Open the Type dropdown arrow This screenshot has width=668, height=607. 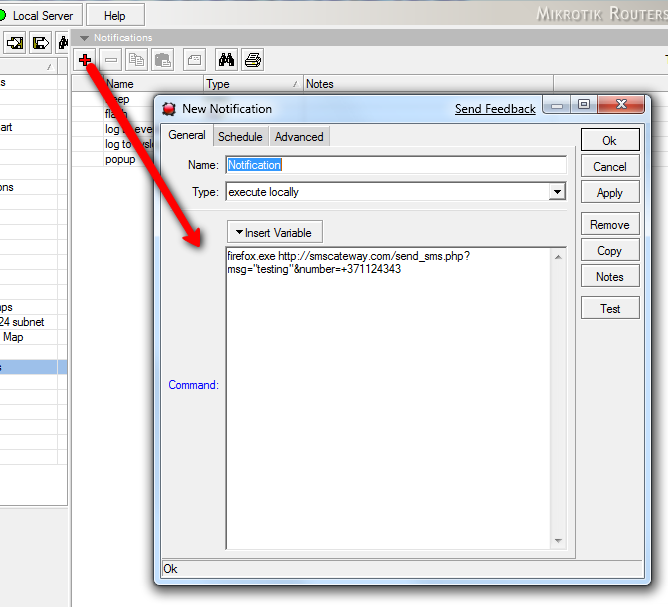point(557,192)
